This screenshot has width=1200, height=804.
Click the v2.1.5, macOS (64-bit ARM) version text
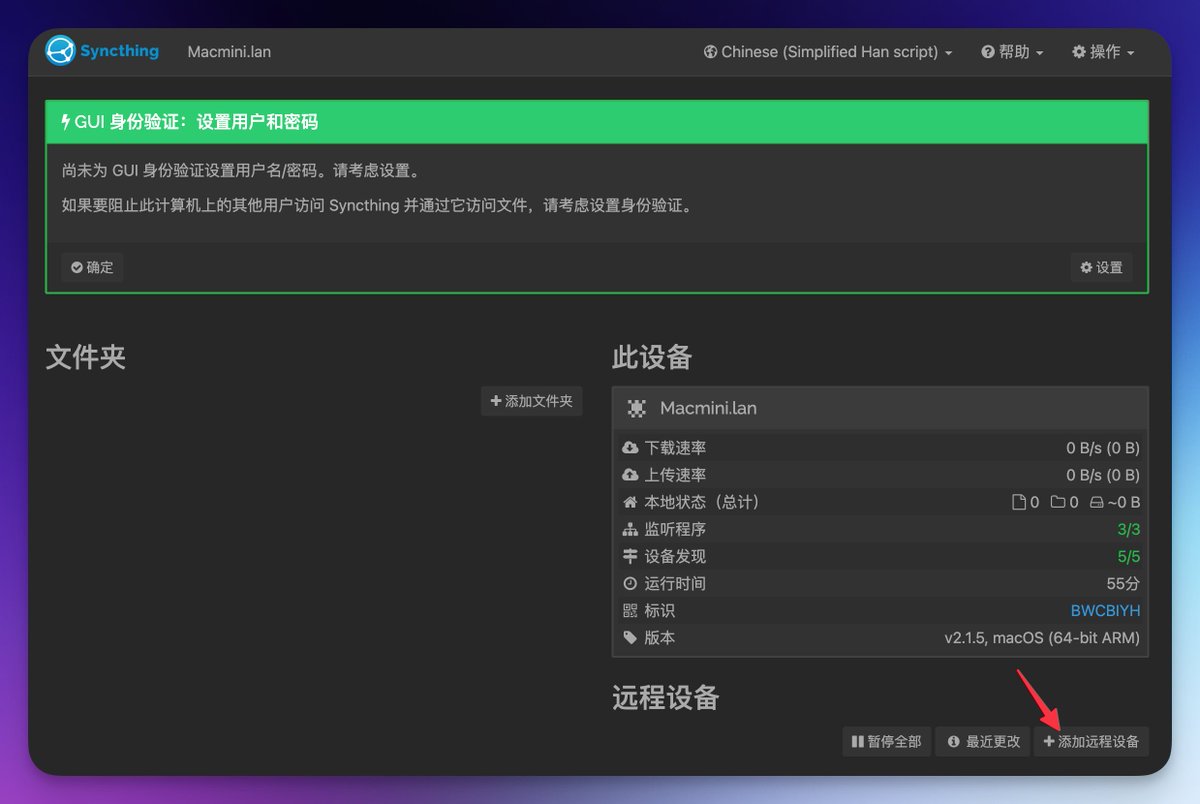coord(1042,637)
